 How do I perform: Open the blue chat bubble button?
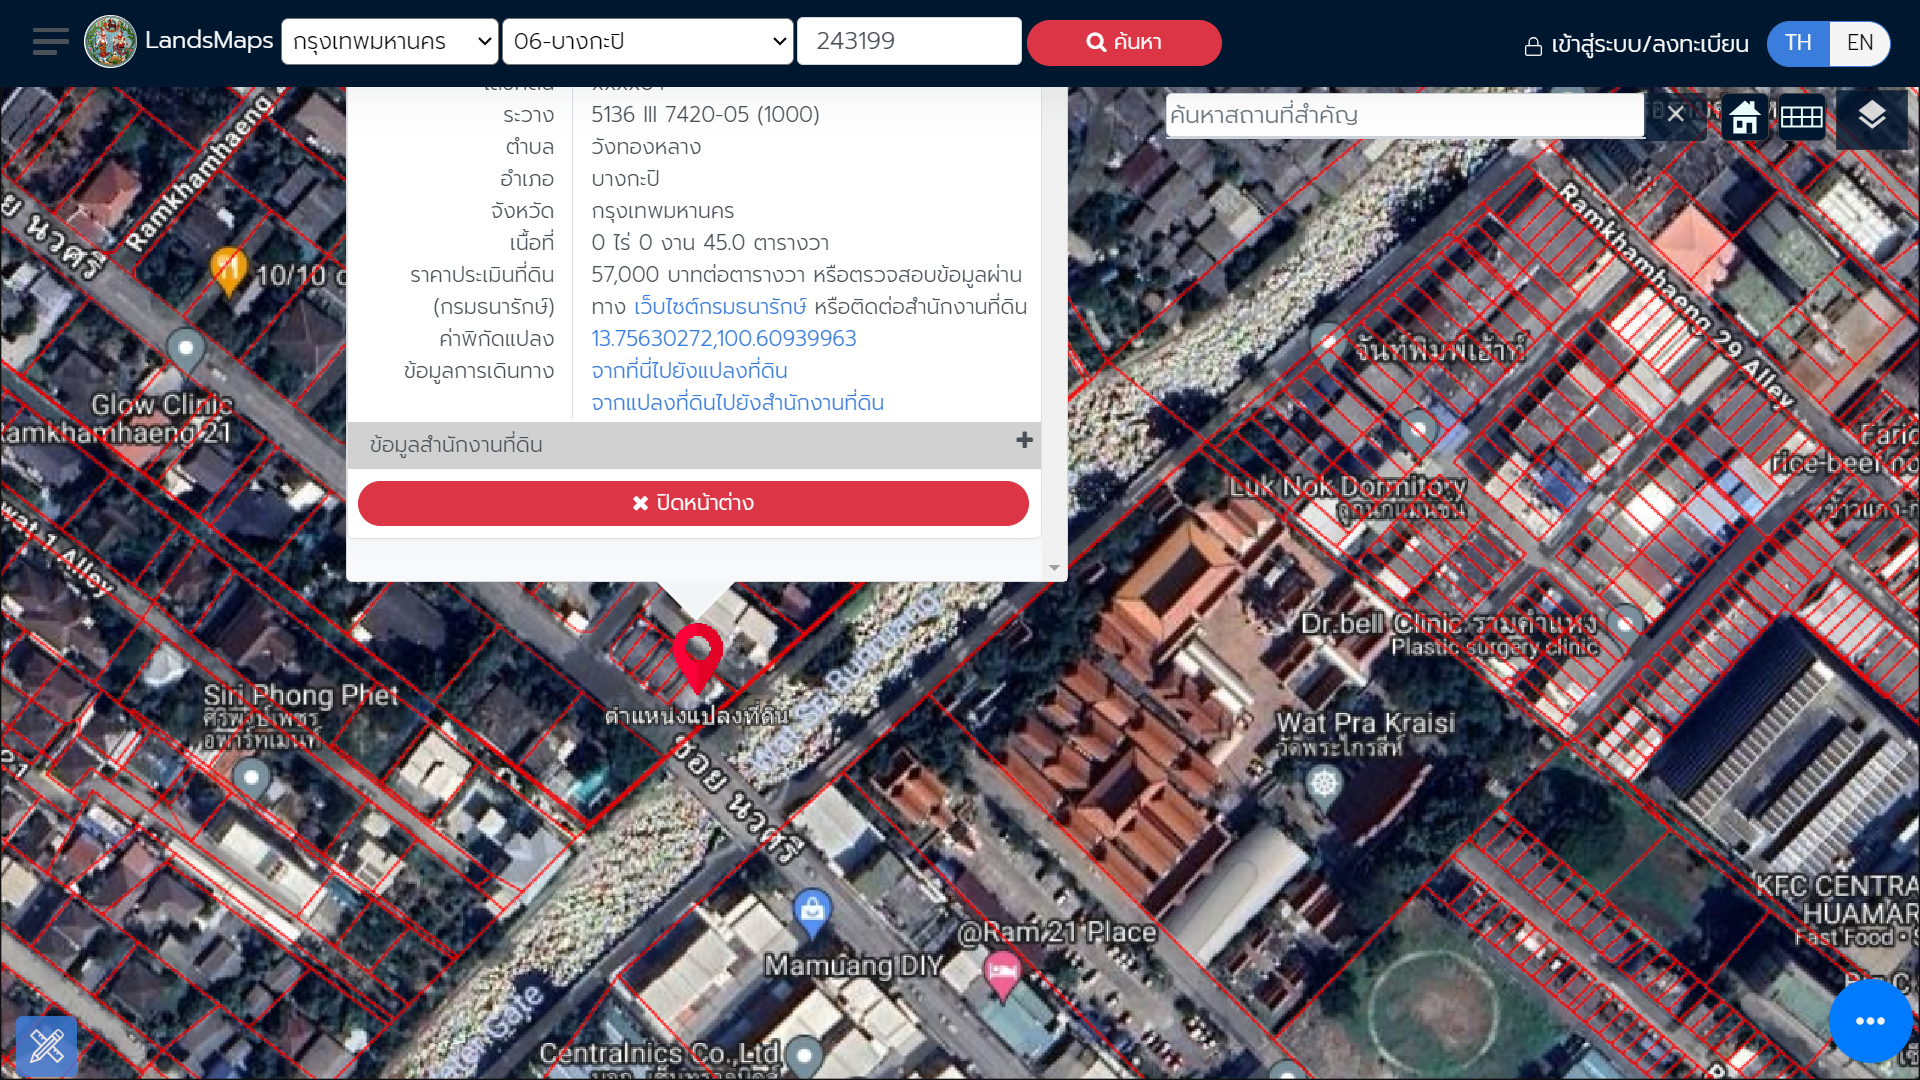pos(1869,1021)
